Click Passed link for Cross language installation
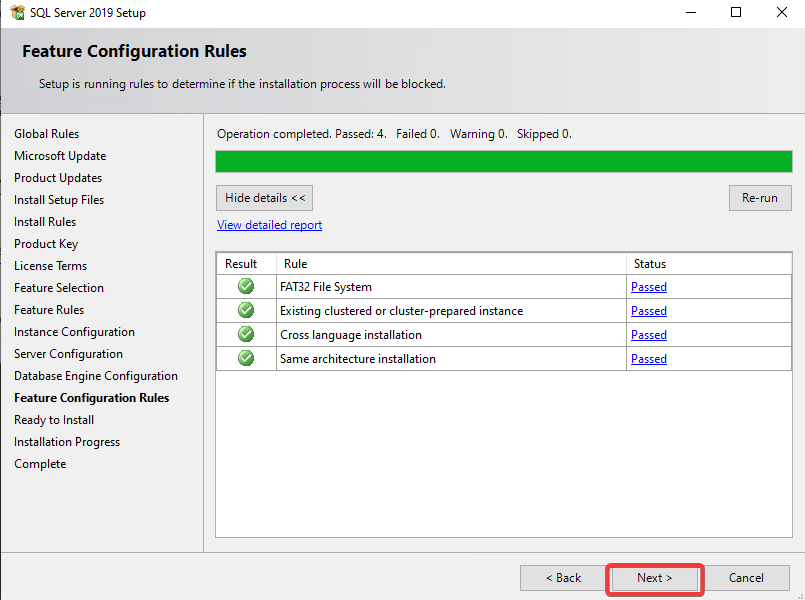Image resolution: width=805 pixels, height=600 pixels. [649, 335]
